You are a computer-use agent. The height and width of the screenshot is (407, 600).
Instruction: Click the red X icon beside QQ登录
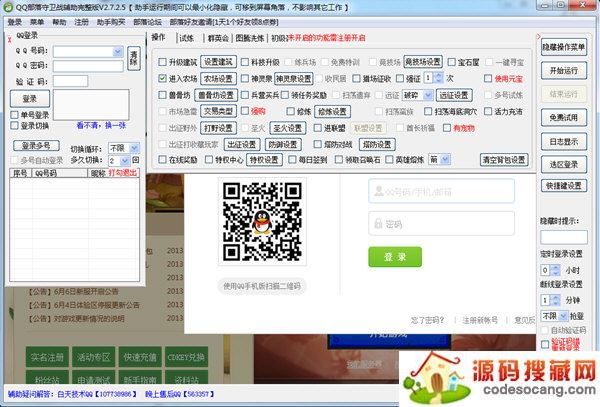click(x=10, y=39)
